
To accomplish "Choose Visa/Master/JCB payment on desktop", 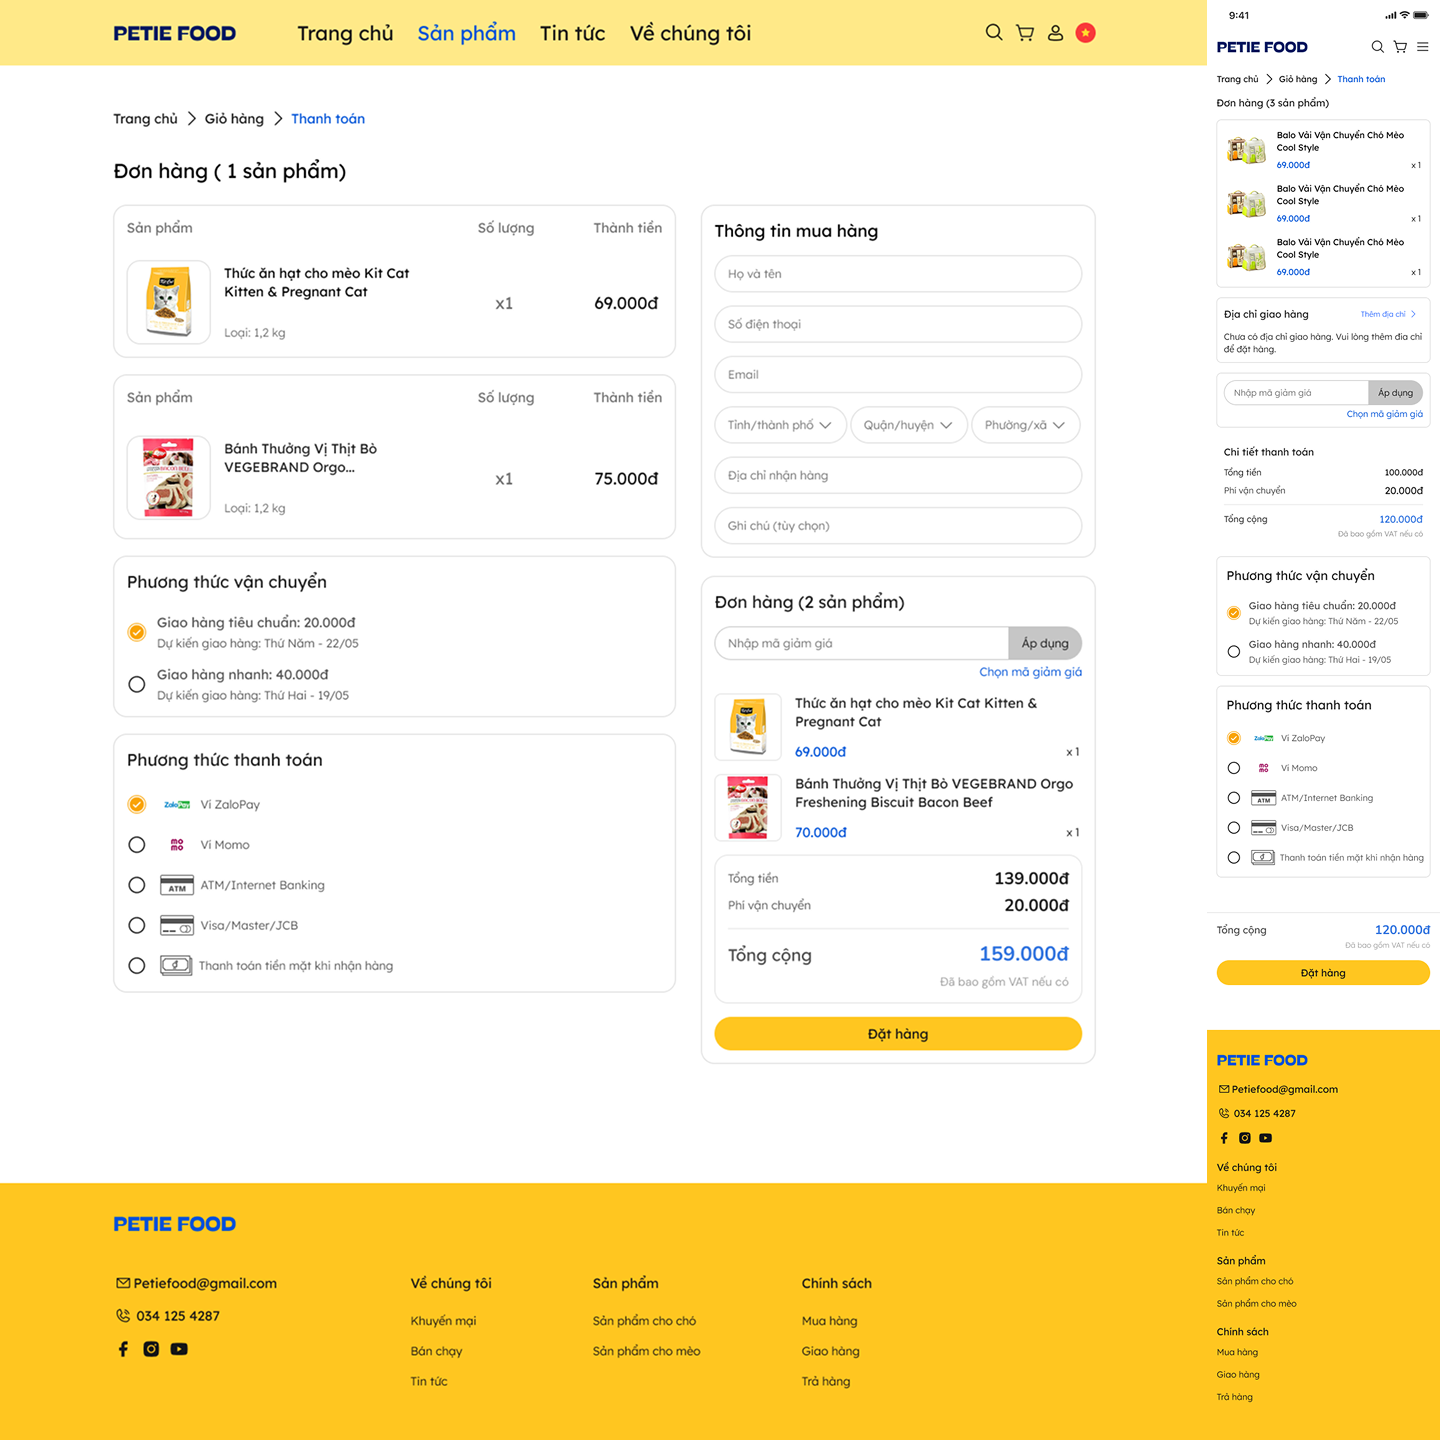I will (x=137, y=926).
